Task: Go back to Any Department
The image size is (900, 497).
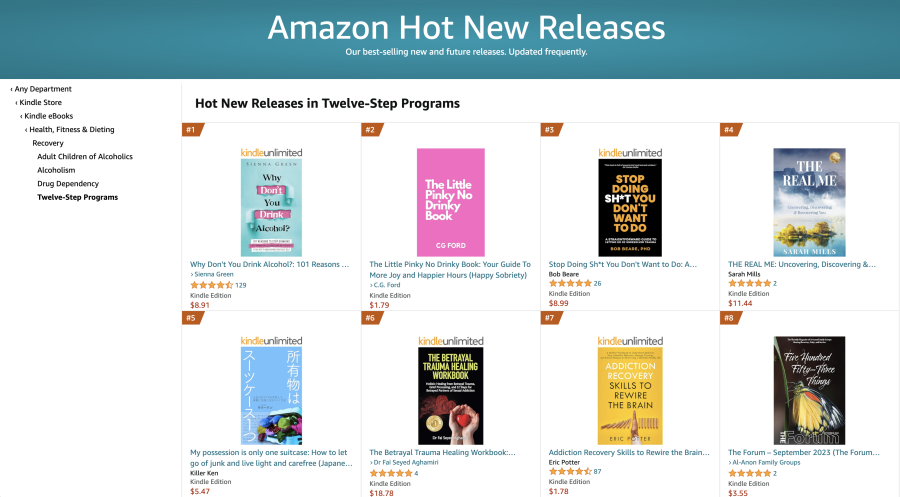Action: (x=42, y=89)
